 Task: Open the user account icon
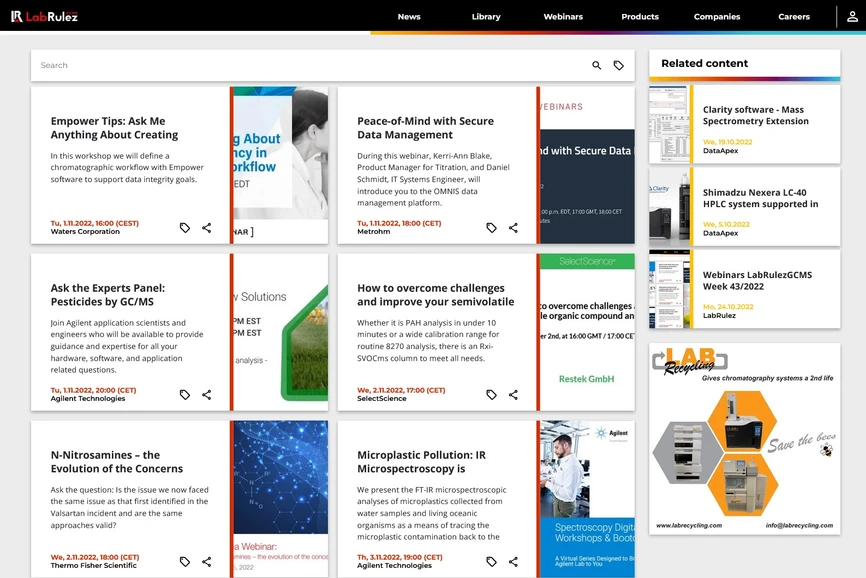point(852,17)
